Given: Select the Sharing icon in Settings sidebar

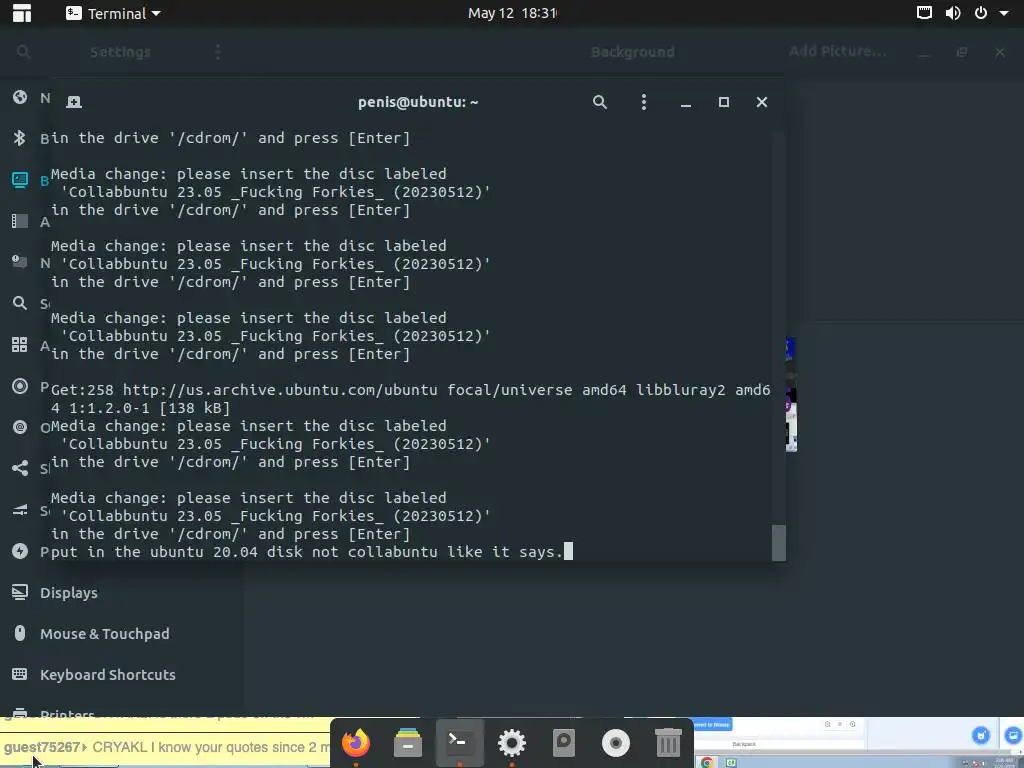Looking at the screenshot, I should (20, 468).
